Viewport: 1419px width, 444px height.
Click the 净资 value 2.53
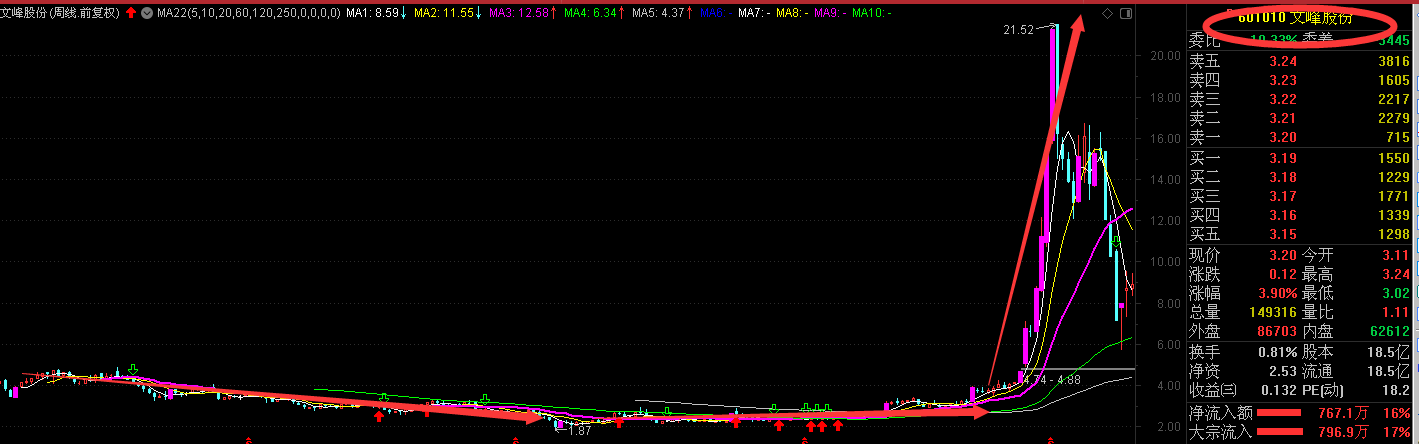click(1282, 370)
